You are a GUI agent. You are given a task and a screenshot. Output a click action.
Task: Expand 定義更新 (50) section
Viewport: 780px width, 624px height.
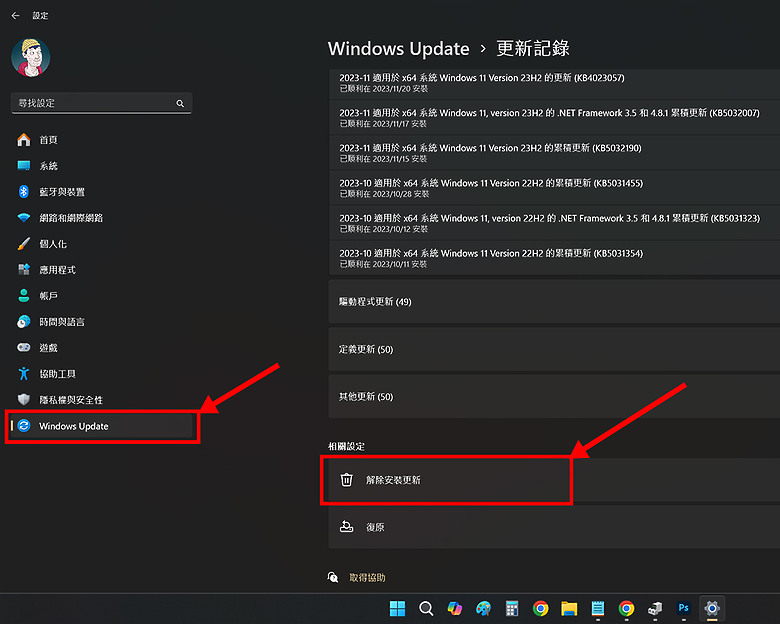554,349
